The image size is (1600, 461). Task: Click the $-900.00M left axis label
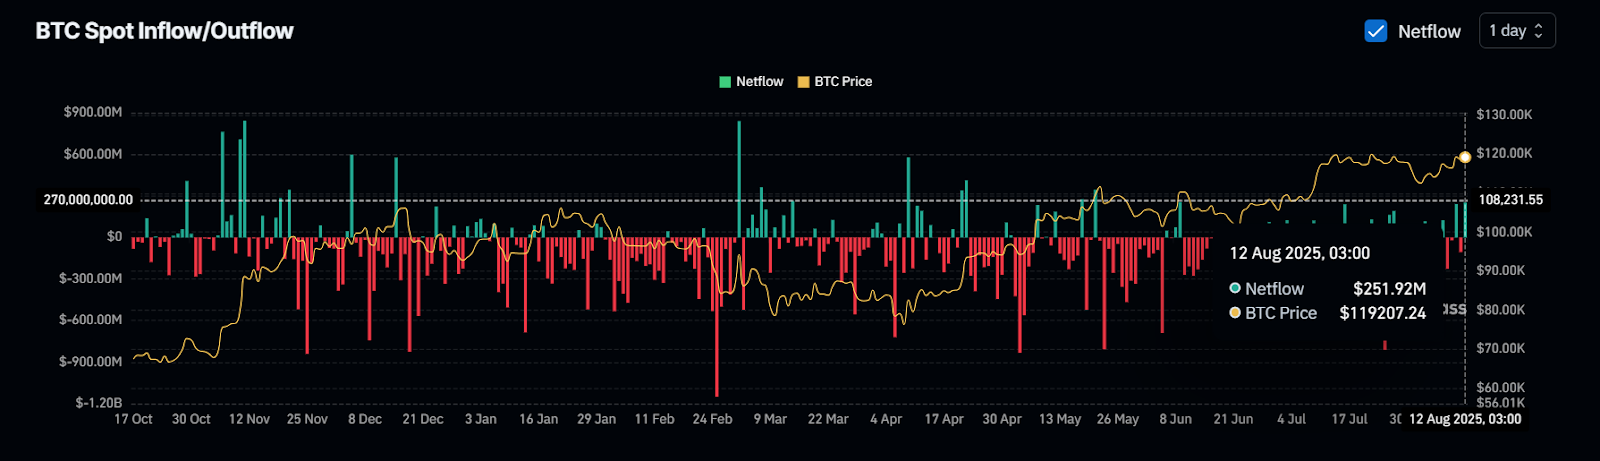point(91,361)
